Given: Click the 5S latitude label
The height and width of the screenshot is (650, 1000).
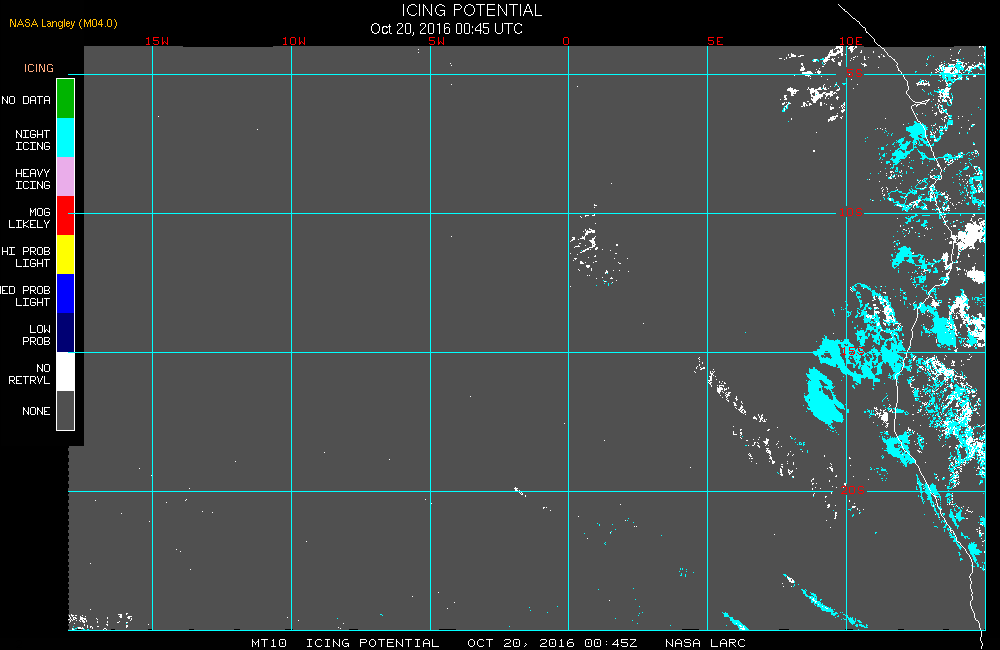Looking at the screenshot, I should [855, 73].
